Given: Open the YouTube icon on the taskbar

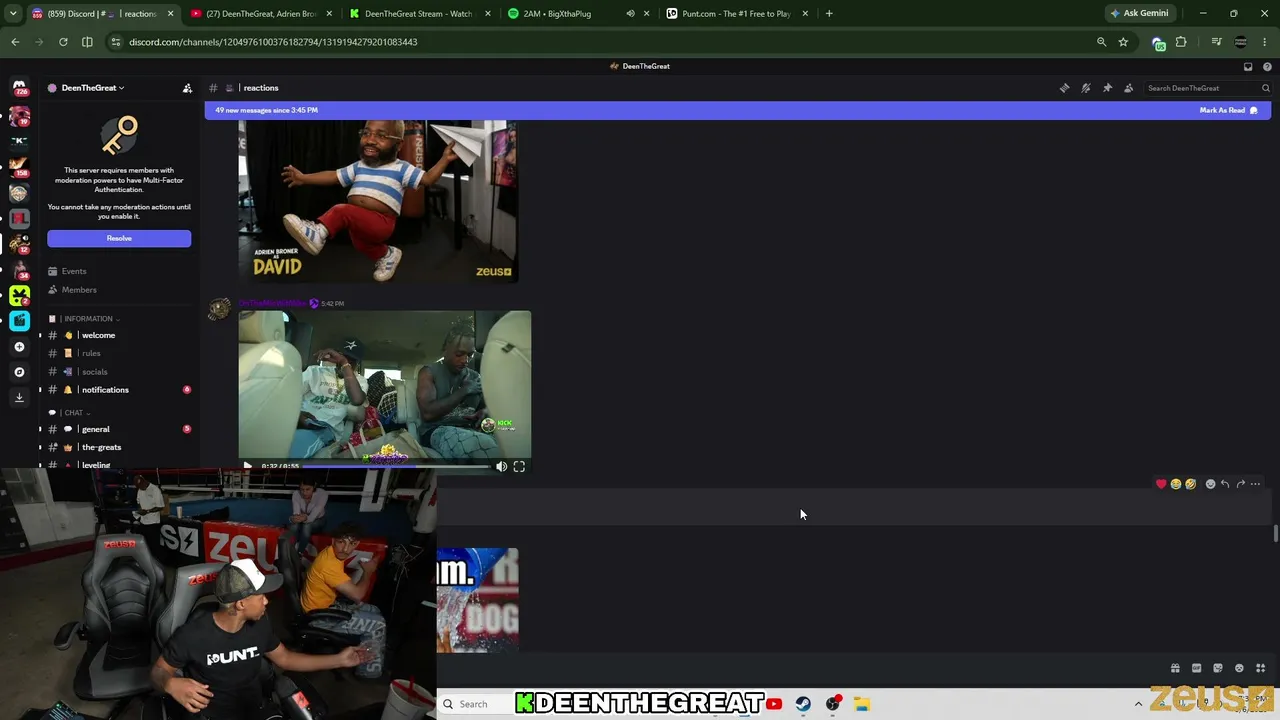Looking at the screenshot, I should pyautogui.click(x=774, y=704).
